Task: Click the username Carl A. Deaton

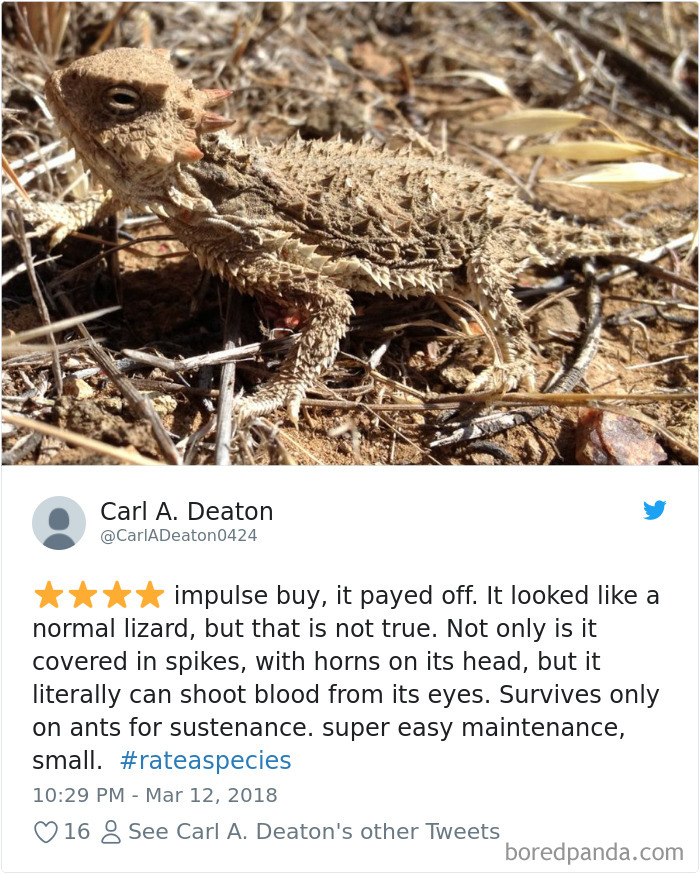Action: tap(186, 511)
